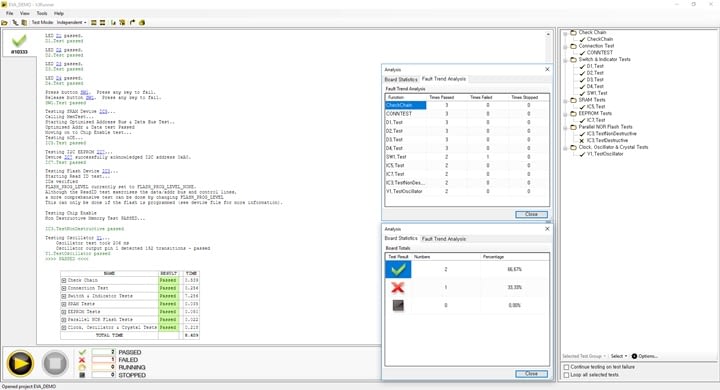Click the green check icon in Board Totals
Image resolution: width=720 pixels, height=390 pixels.
pos(398,269)
